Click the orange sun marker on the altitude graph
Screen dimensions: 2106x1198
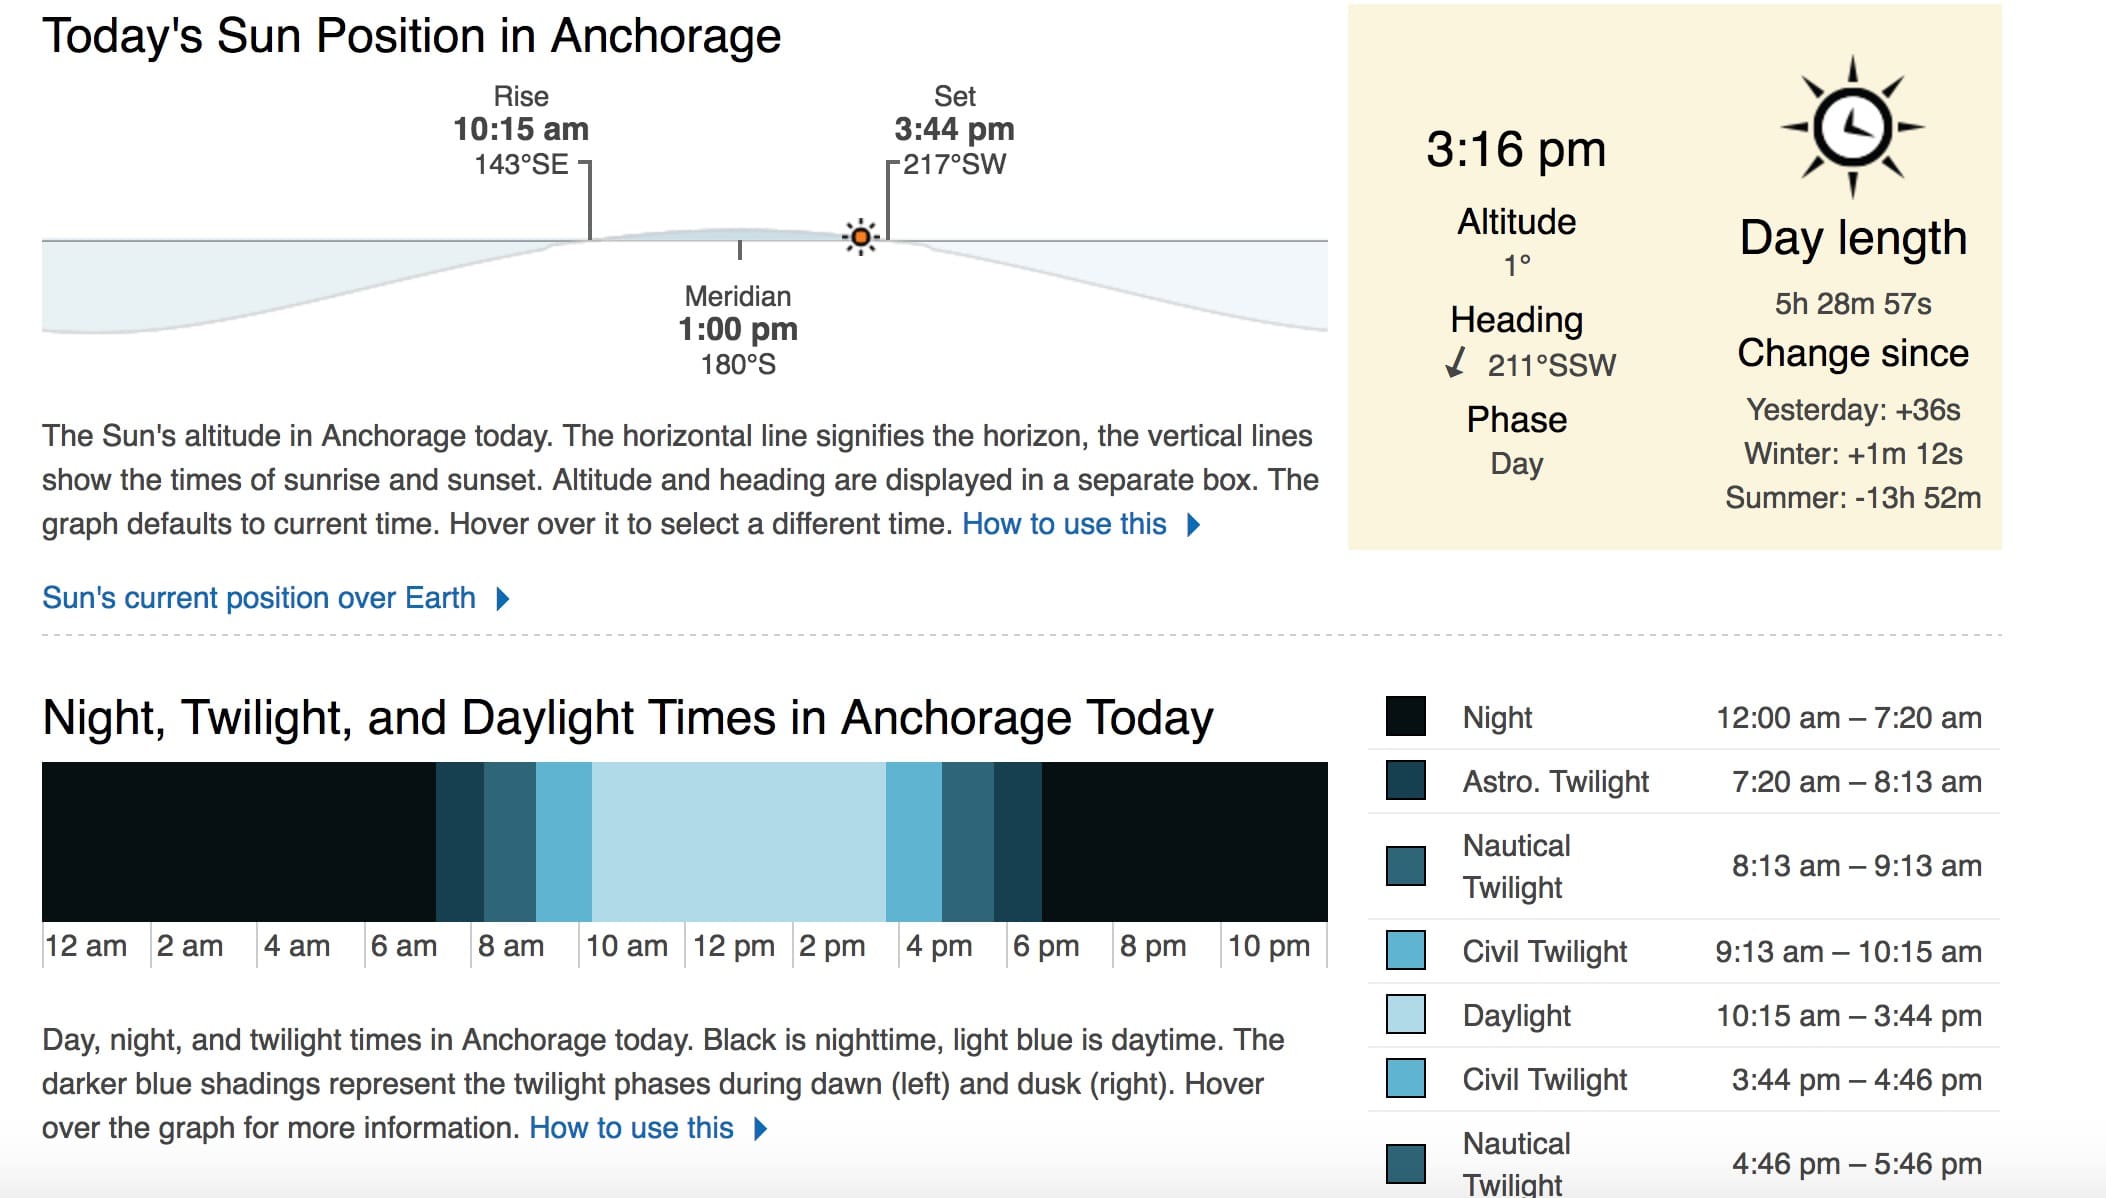tap(860, 237)
